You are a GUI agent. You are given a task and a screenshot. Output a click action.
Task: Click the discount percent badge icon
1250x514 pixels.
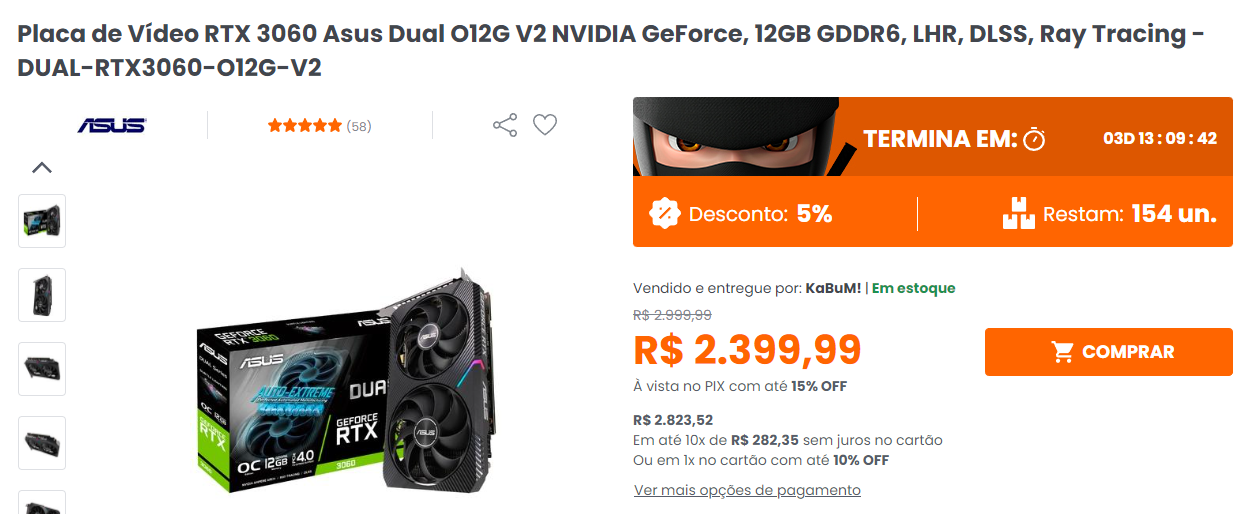664,213
